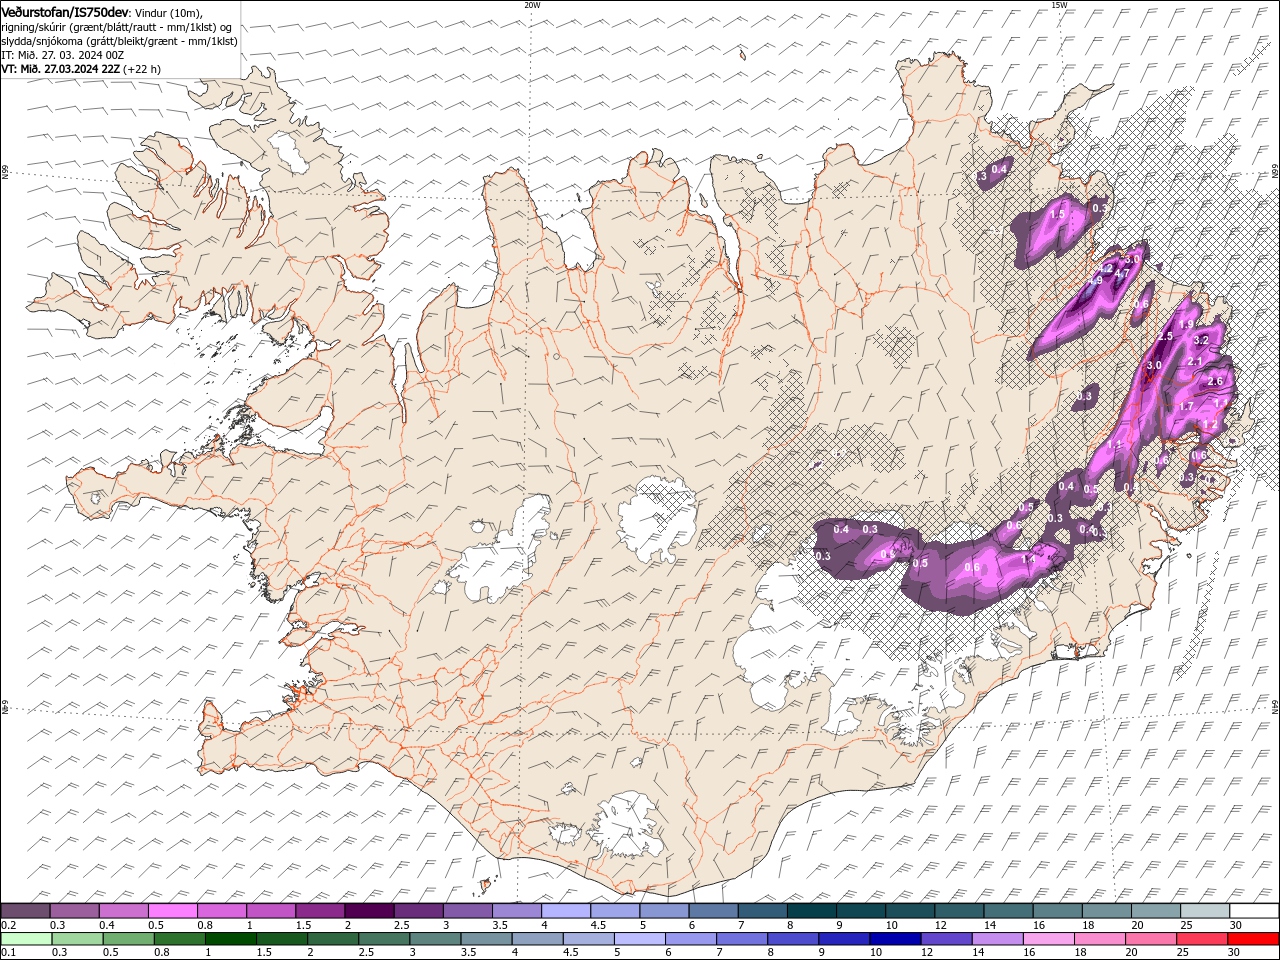
Task: Choose the dark purple upper swatch between 2 and 2.5
Action: pyautogui.click(x=369, y=911)
